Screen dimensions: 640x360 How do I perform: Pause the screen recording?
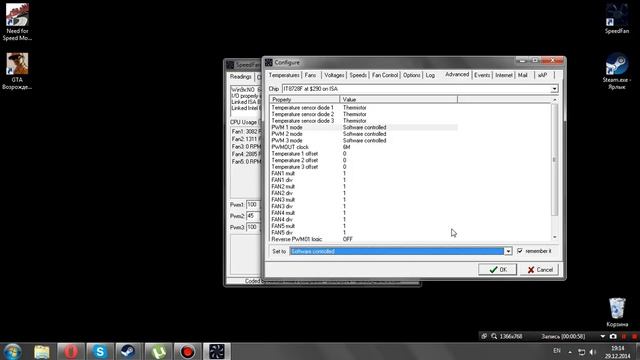pos(624,336)
